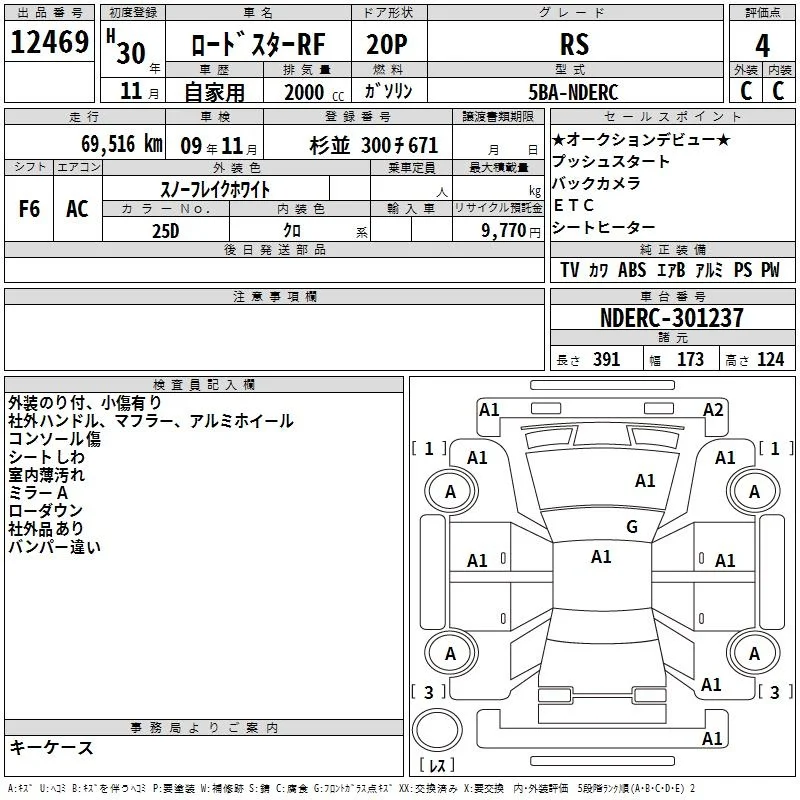
Task: Select the car name ロードスターRF
Action: pos(258,44)
